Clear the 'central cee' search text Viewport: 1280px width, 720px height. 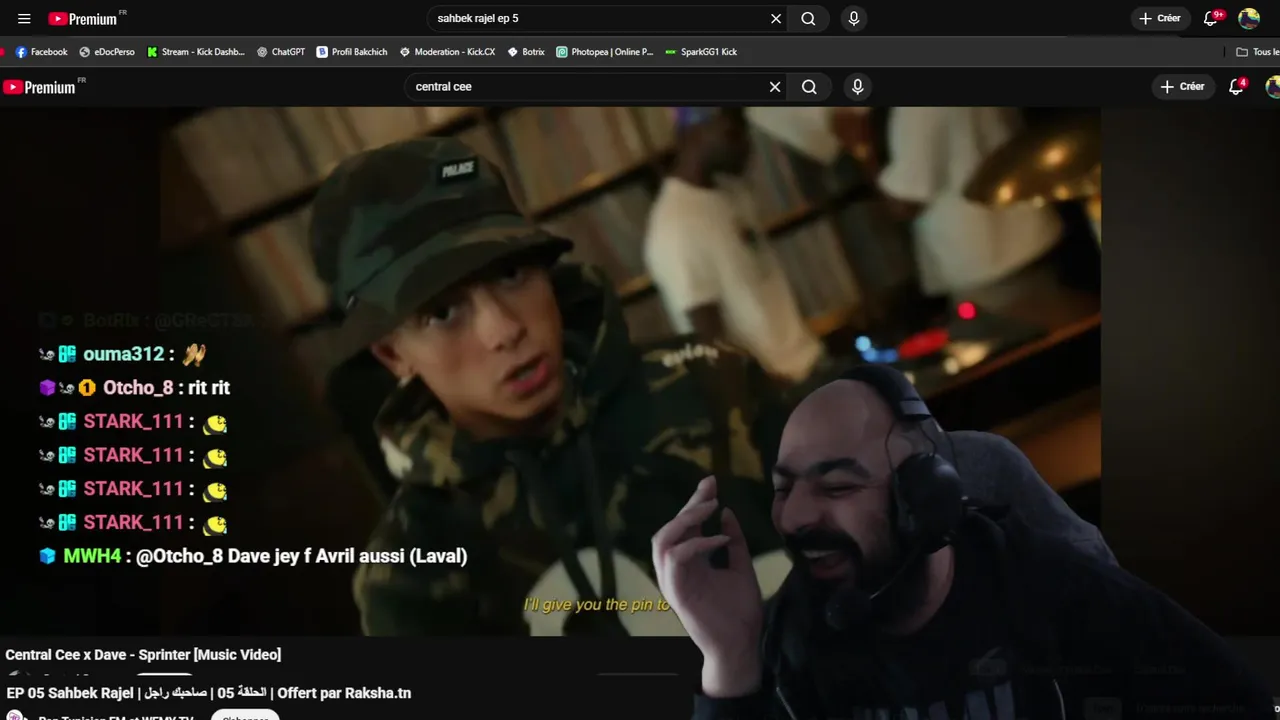[x=775, y=87]
